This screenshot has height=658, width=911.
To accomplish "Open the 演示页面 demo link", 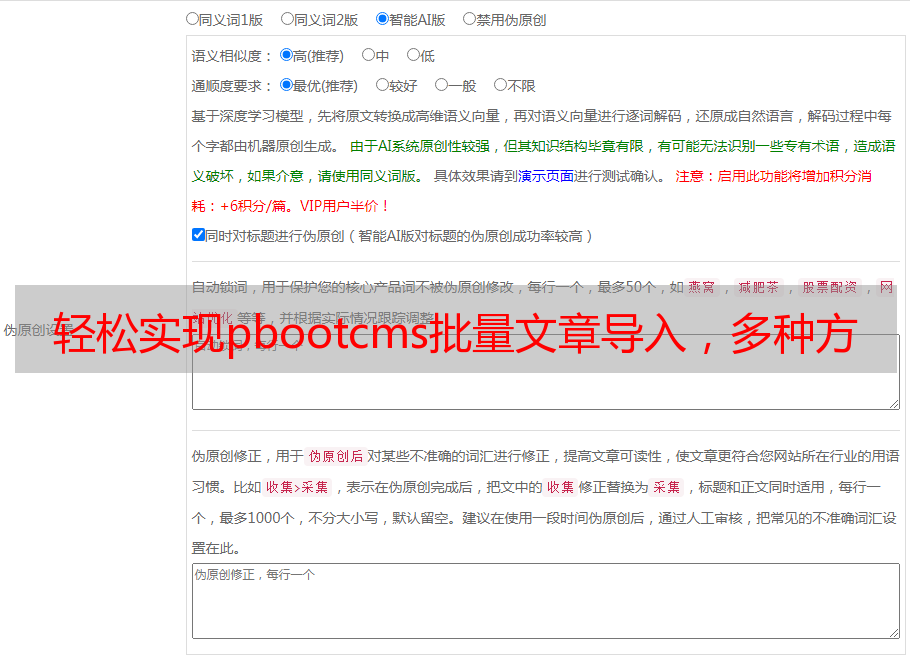I will coord(545,176).
